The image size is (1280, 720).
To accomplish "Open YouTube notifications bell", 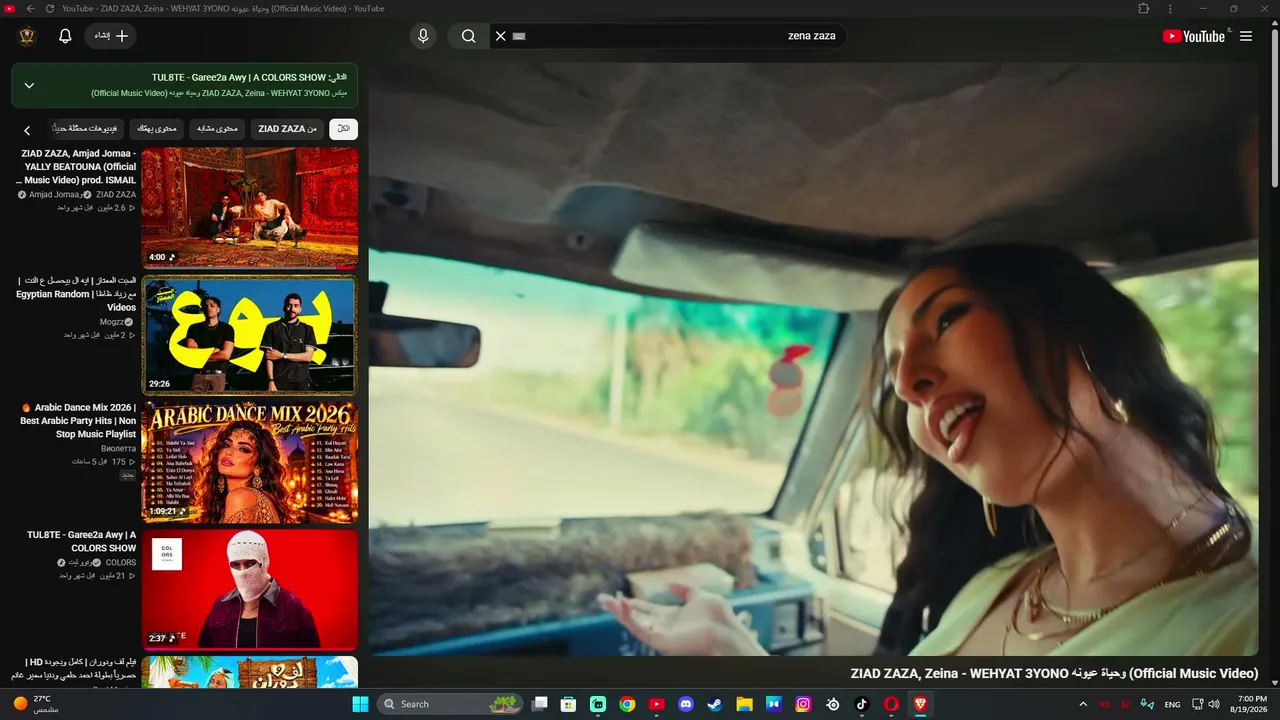I will [x=65, y=36].
